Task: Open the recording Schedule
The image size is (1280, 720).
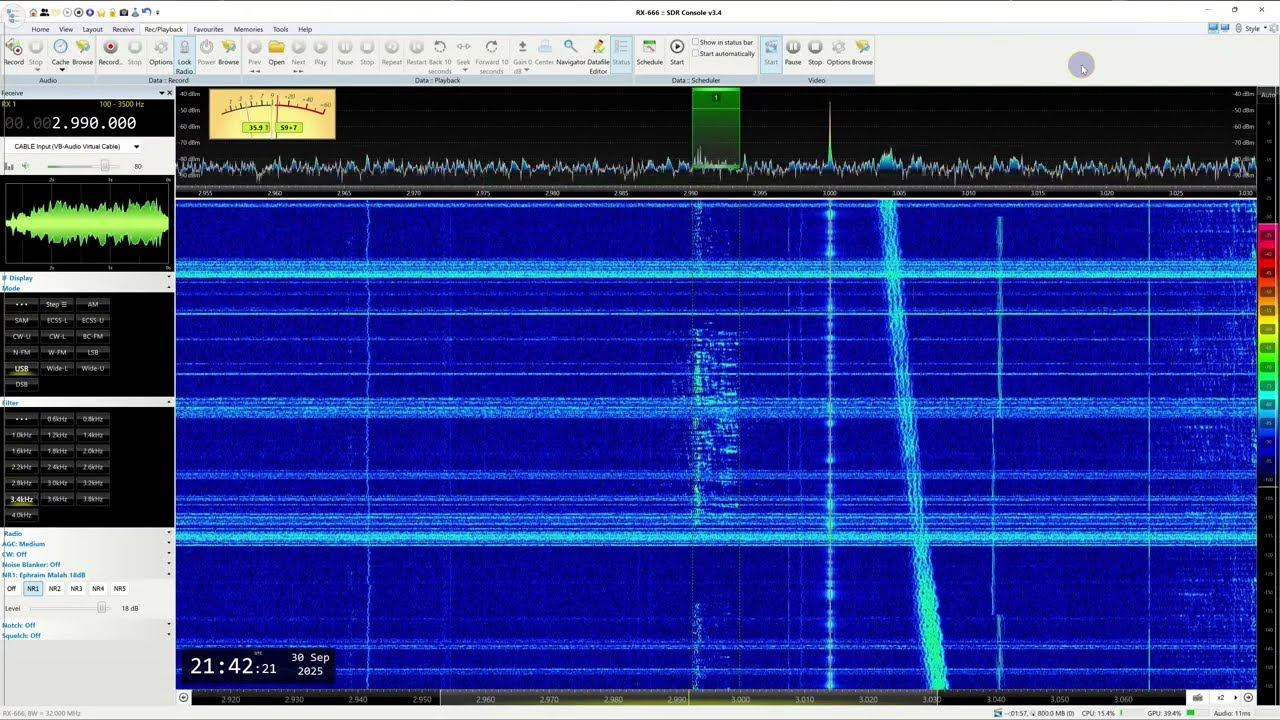Action: [x=649, y=52]
